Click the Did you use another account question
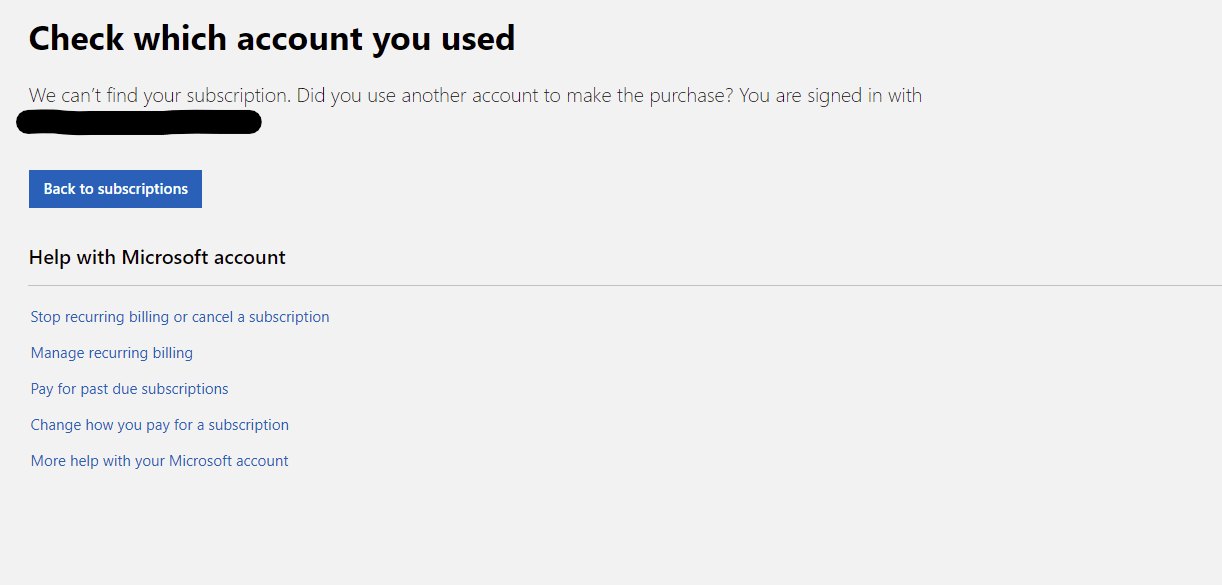This screenshot has width=1222, height=585. pos(514,96)
